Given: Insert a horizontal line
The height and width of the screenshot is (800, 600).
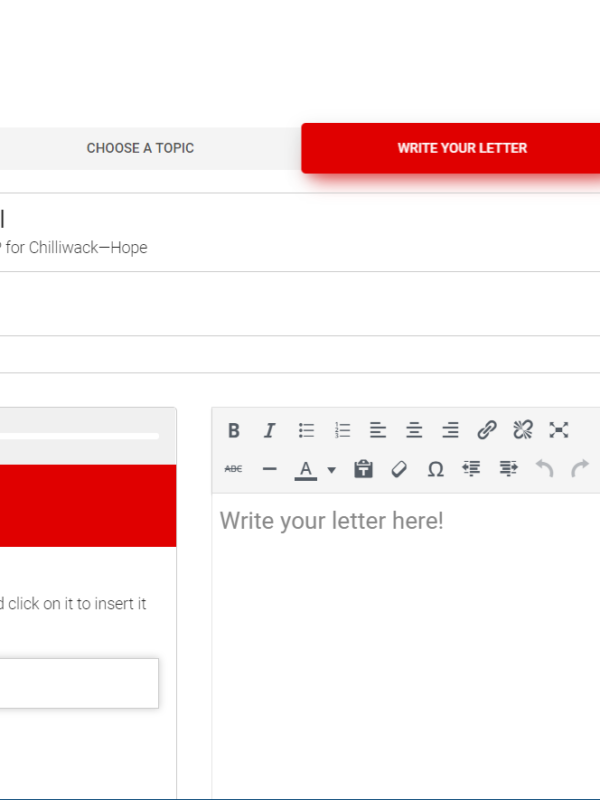Looking at the screenshot, I should (269, 468).
